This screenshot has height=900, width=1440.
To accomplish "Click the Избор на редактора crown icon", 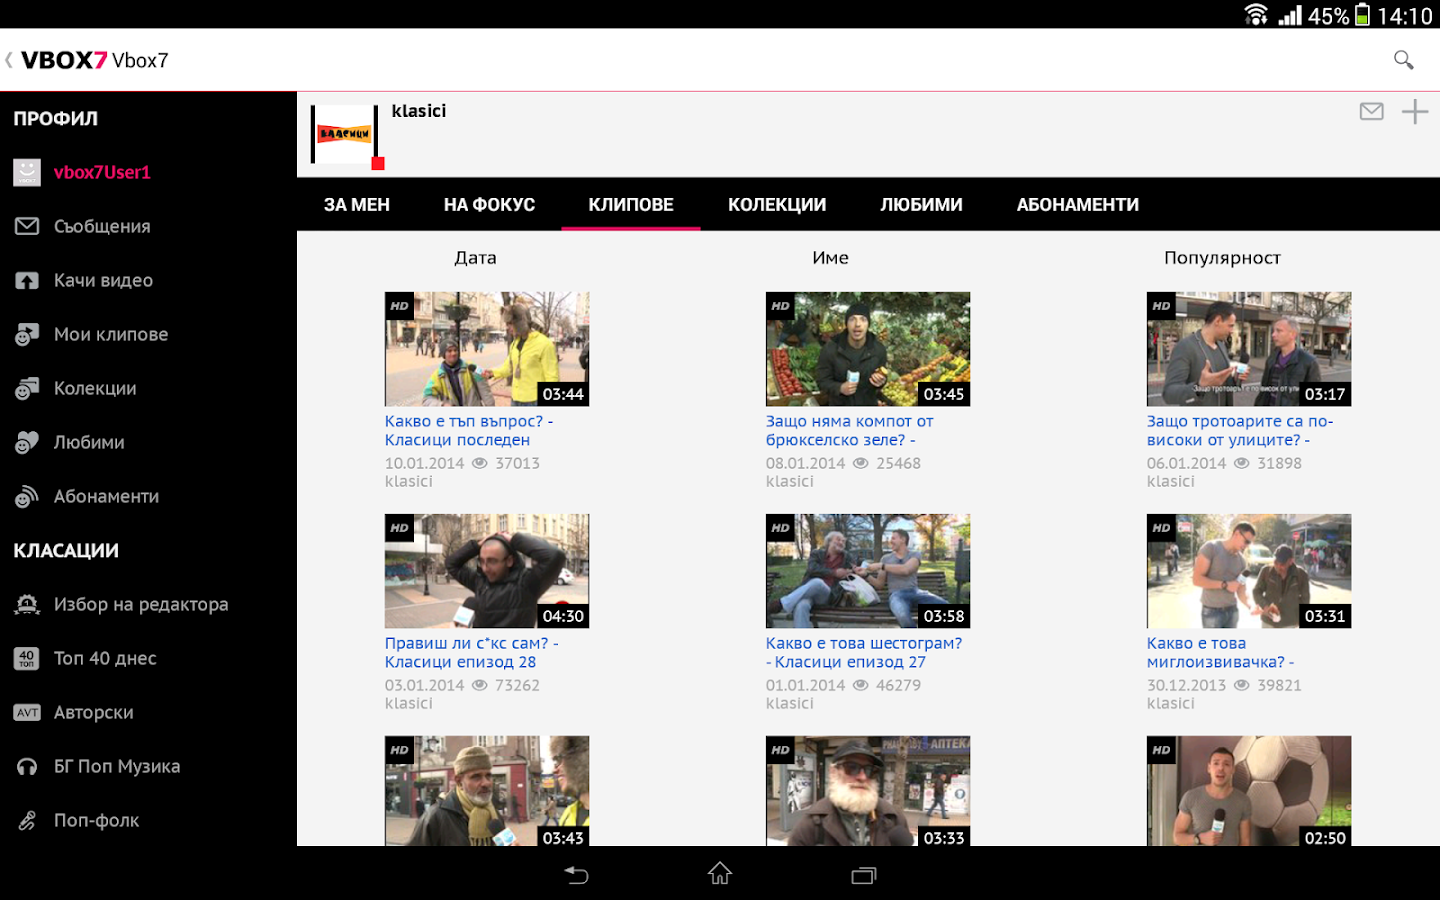I will click(x=27, y=604).
